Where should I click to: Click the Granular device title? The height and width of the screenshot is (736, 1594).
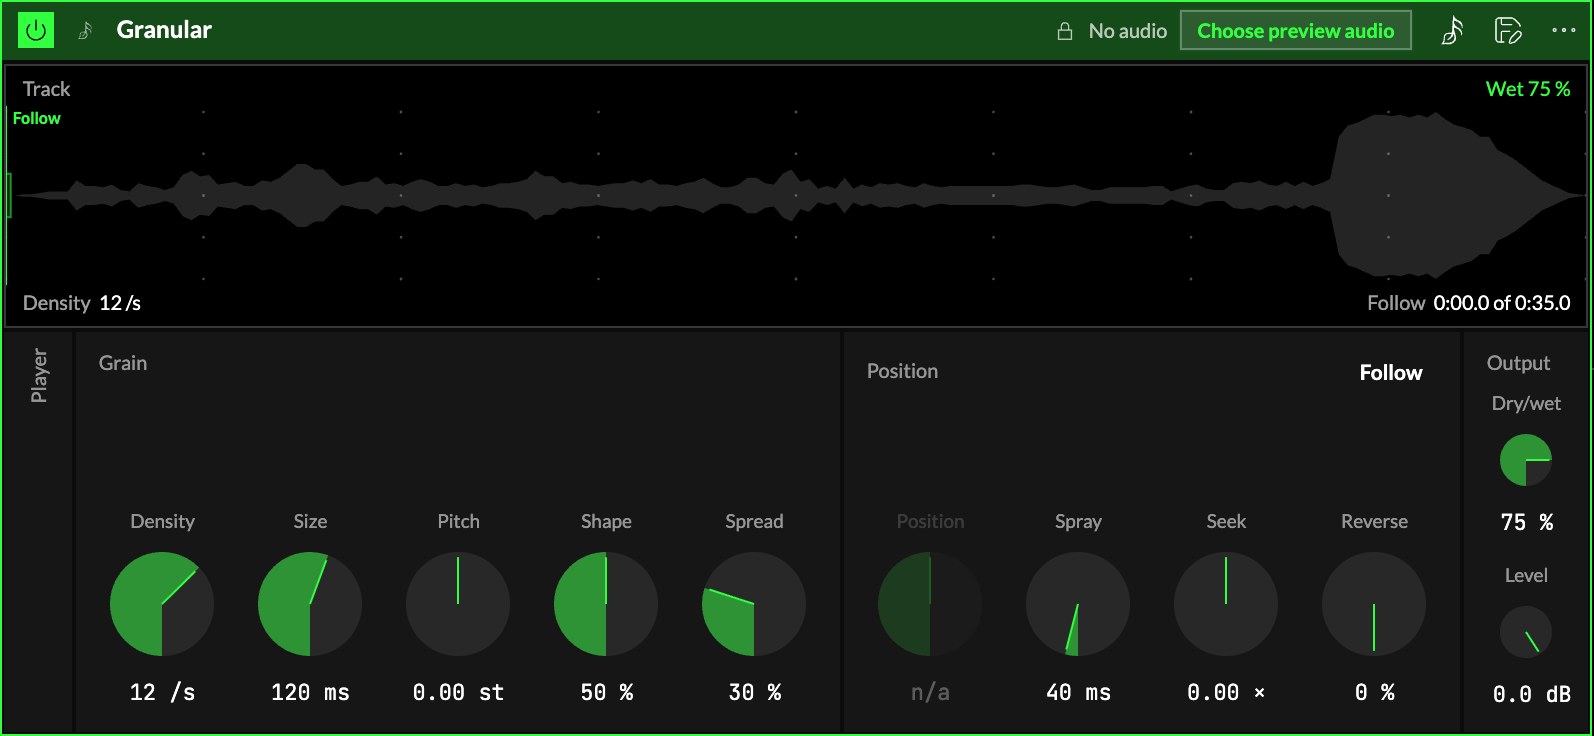(164, 30)
